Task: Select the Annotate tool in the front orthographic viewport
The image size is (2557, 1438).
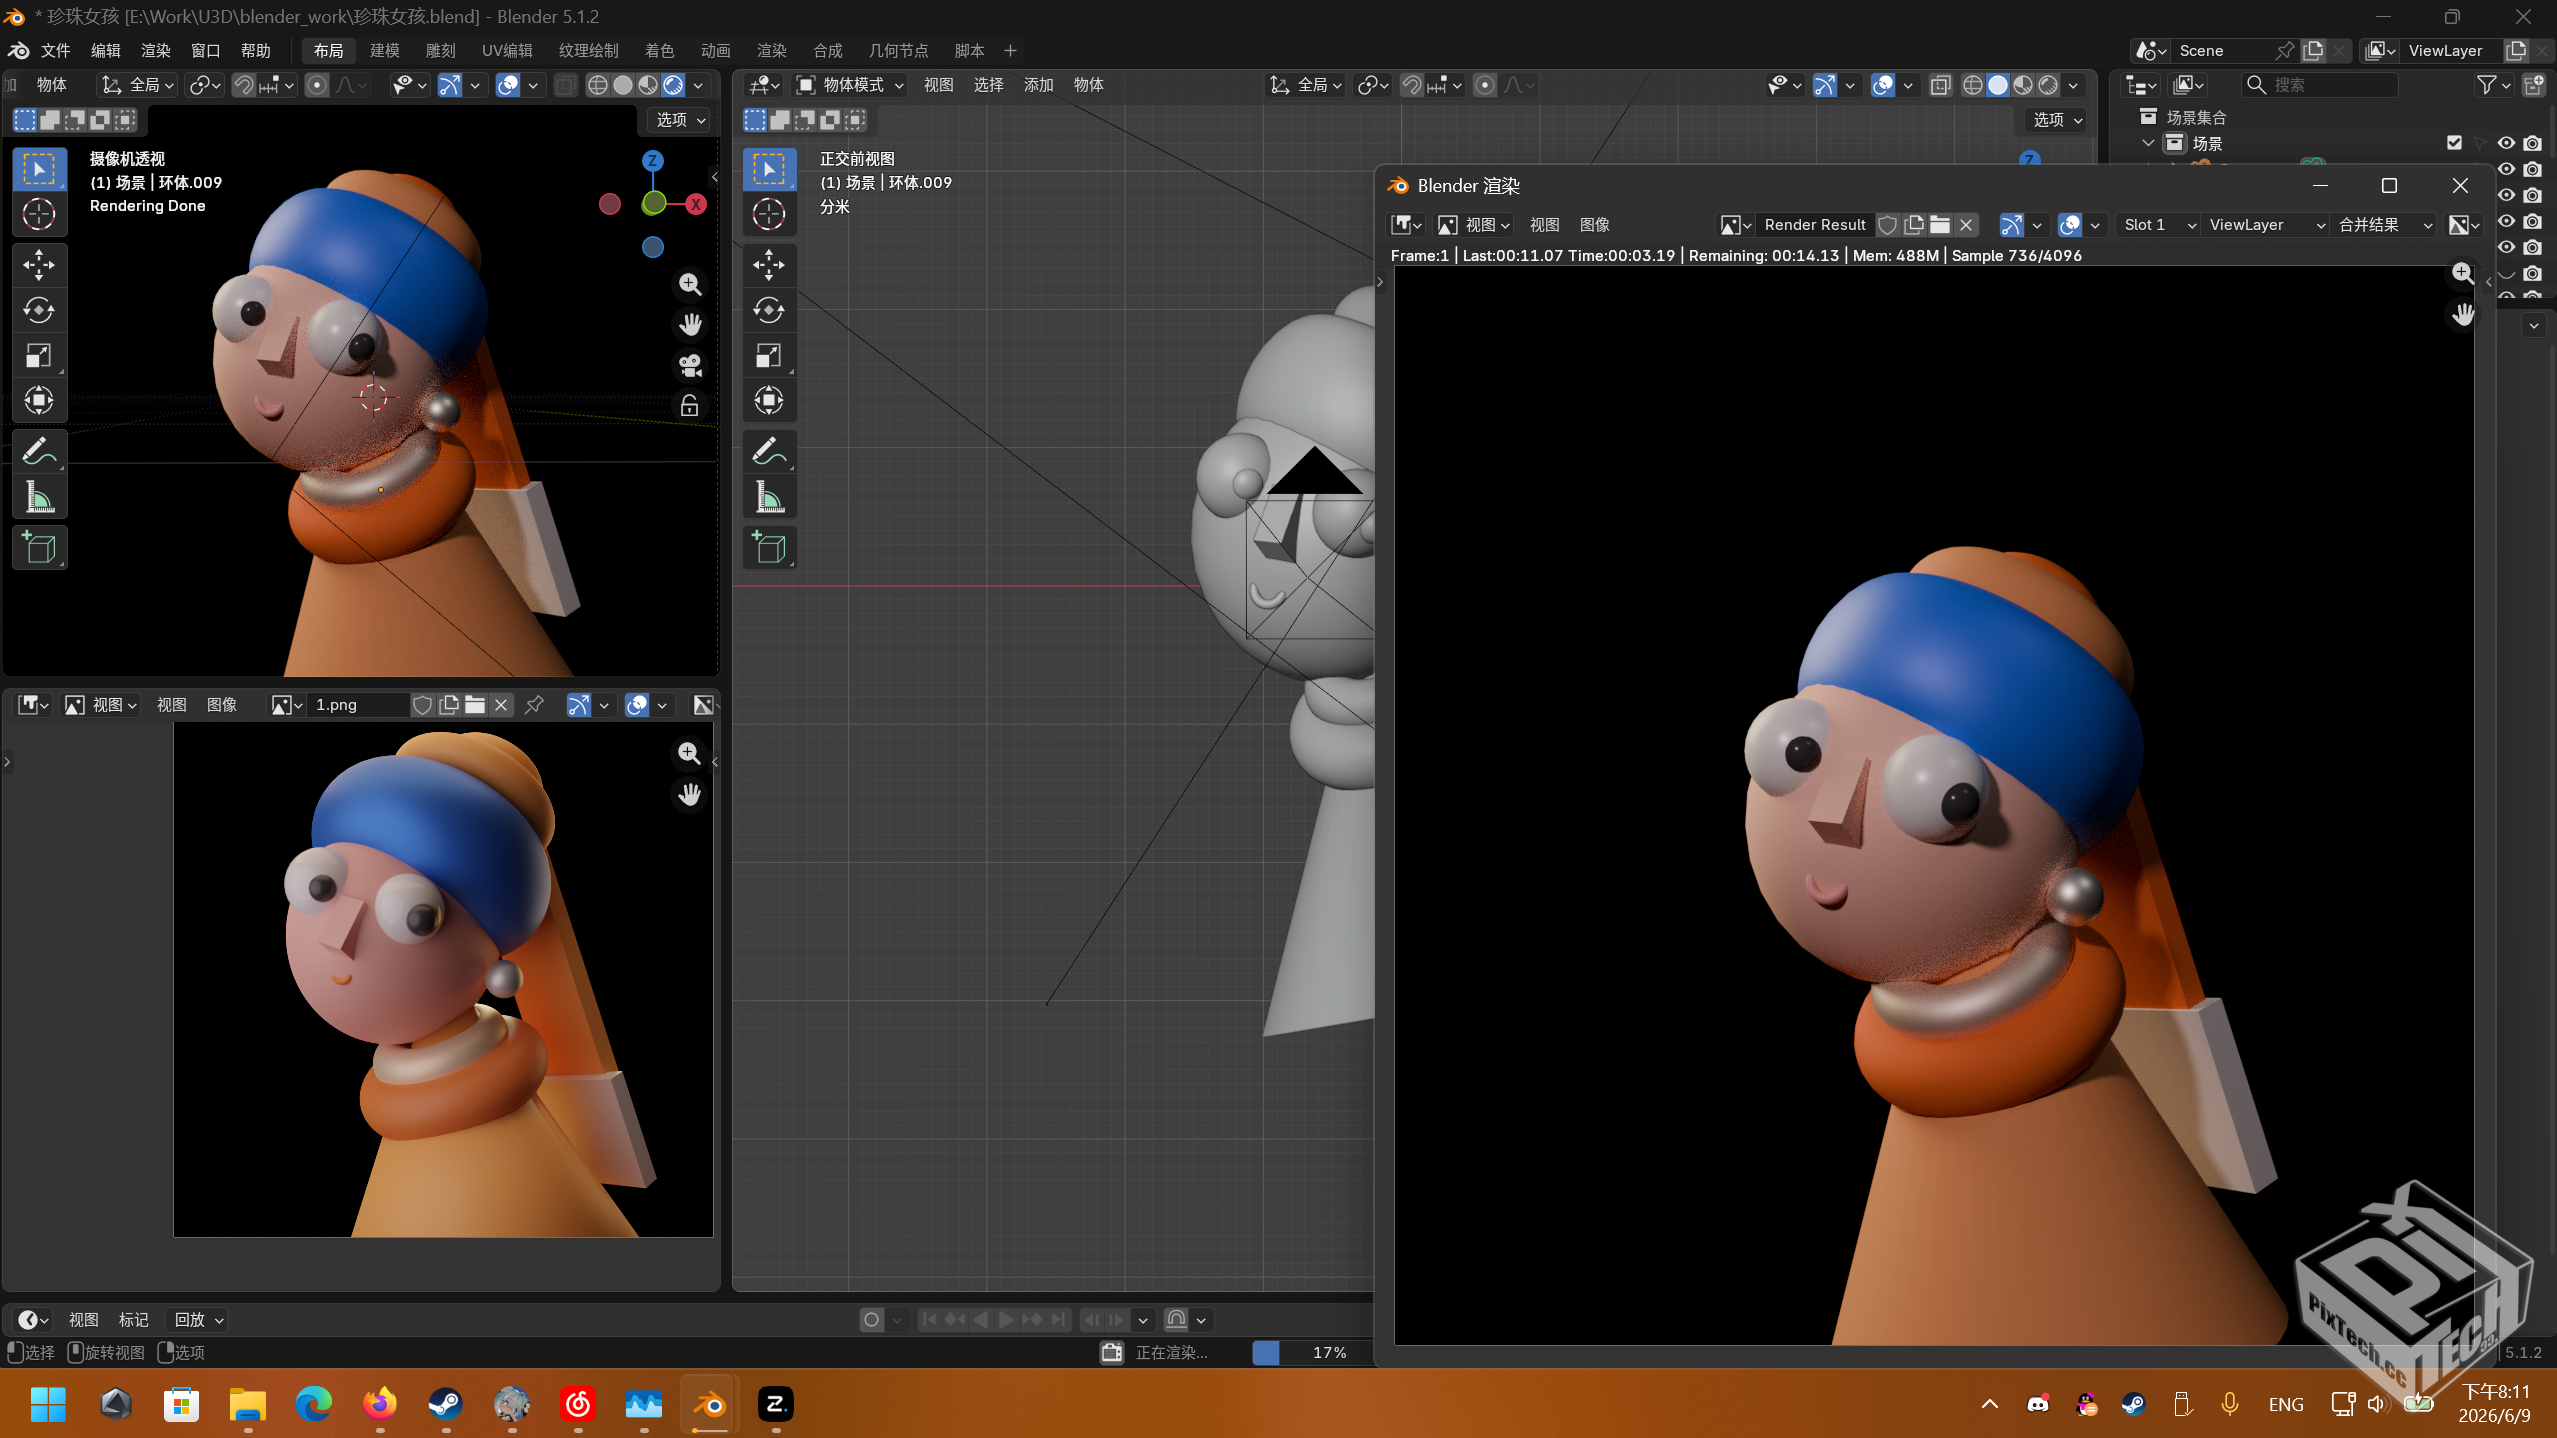Action: 769,452
